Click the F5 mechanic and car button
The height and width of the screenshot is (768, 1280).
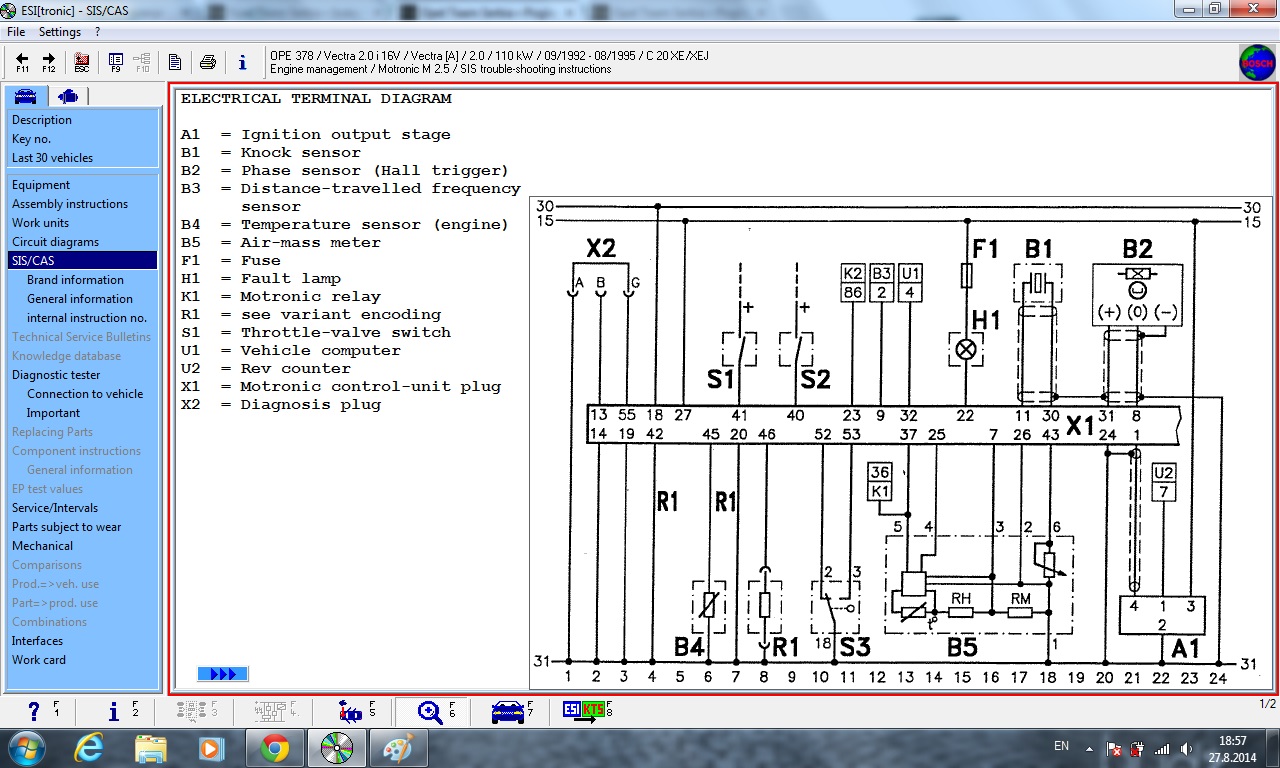356,711
